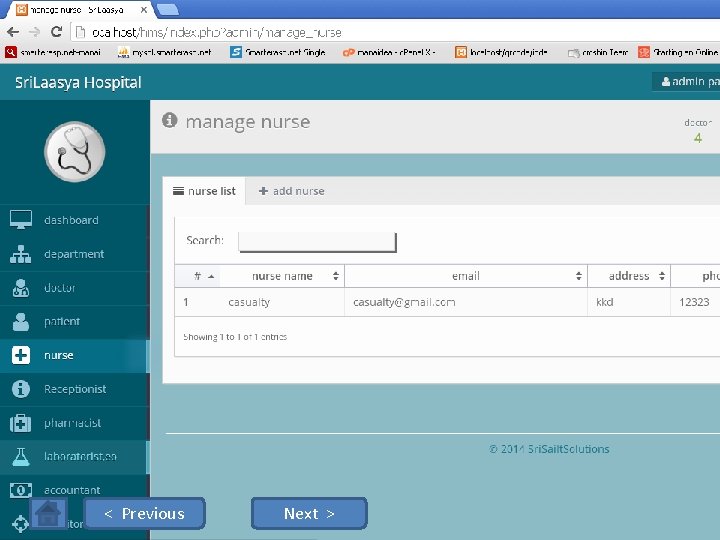Image resolution: width=720 pixels, height=540 pixels.
Task: Sort table by nurse name column
Action: coord(282,276)
